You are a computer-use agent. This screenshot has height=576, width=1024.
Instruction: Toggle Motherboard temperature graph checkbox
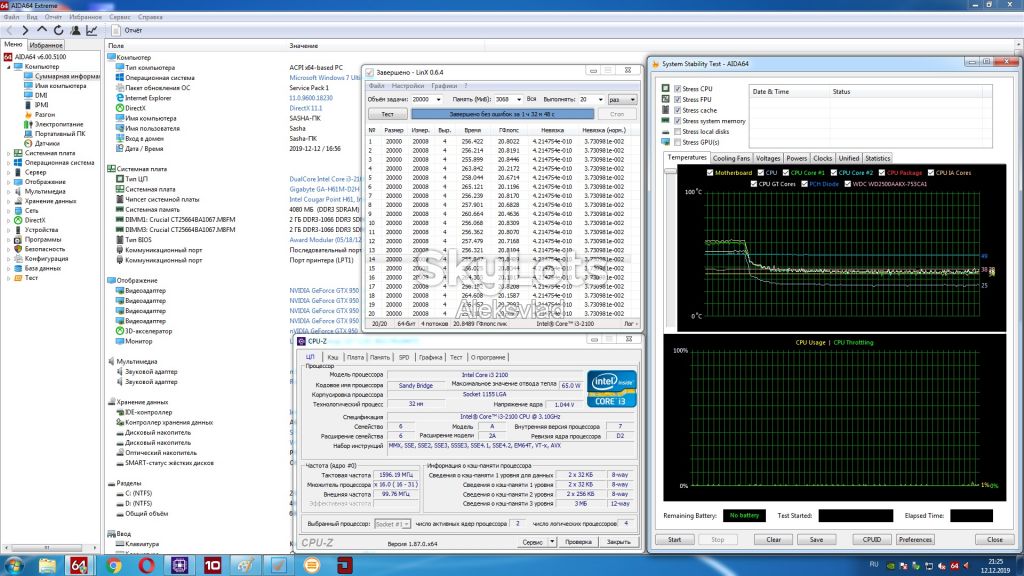coord(710,173)
